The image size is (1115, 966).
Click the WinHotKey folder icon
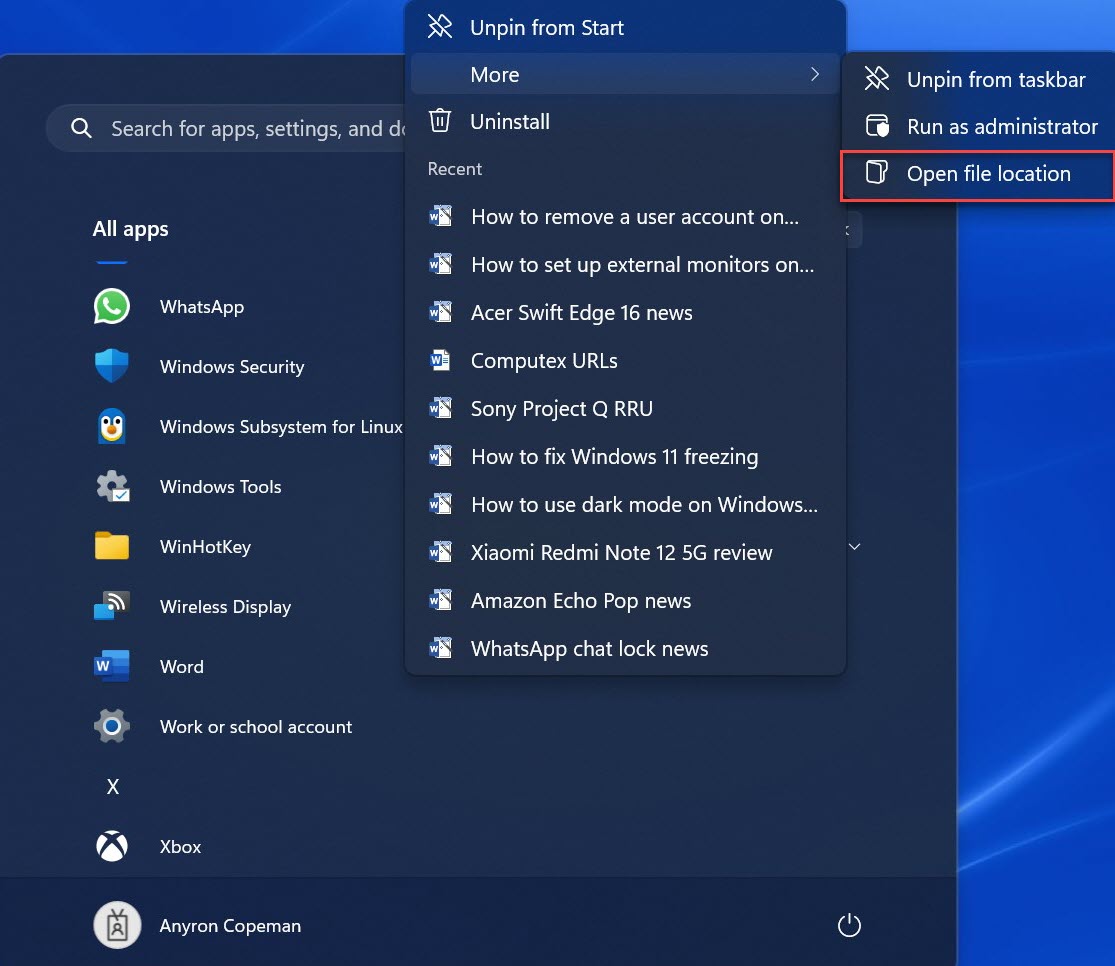coord(112,546)
